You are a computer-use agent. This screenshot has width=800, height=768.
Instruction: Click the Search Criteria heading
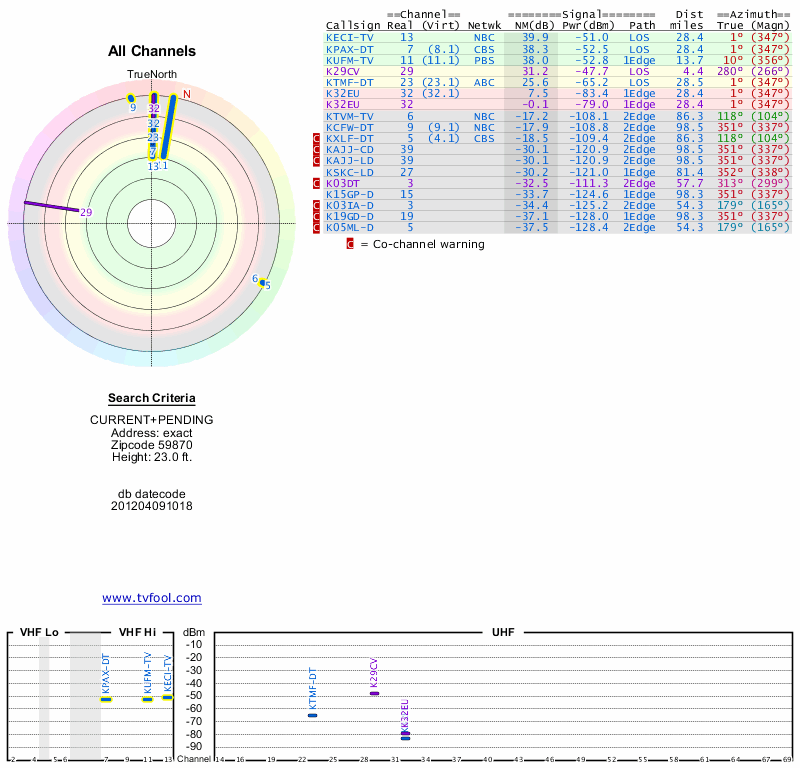coord(152,398)
